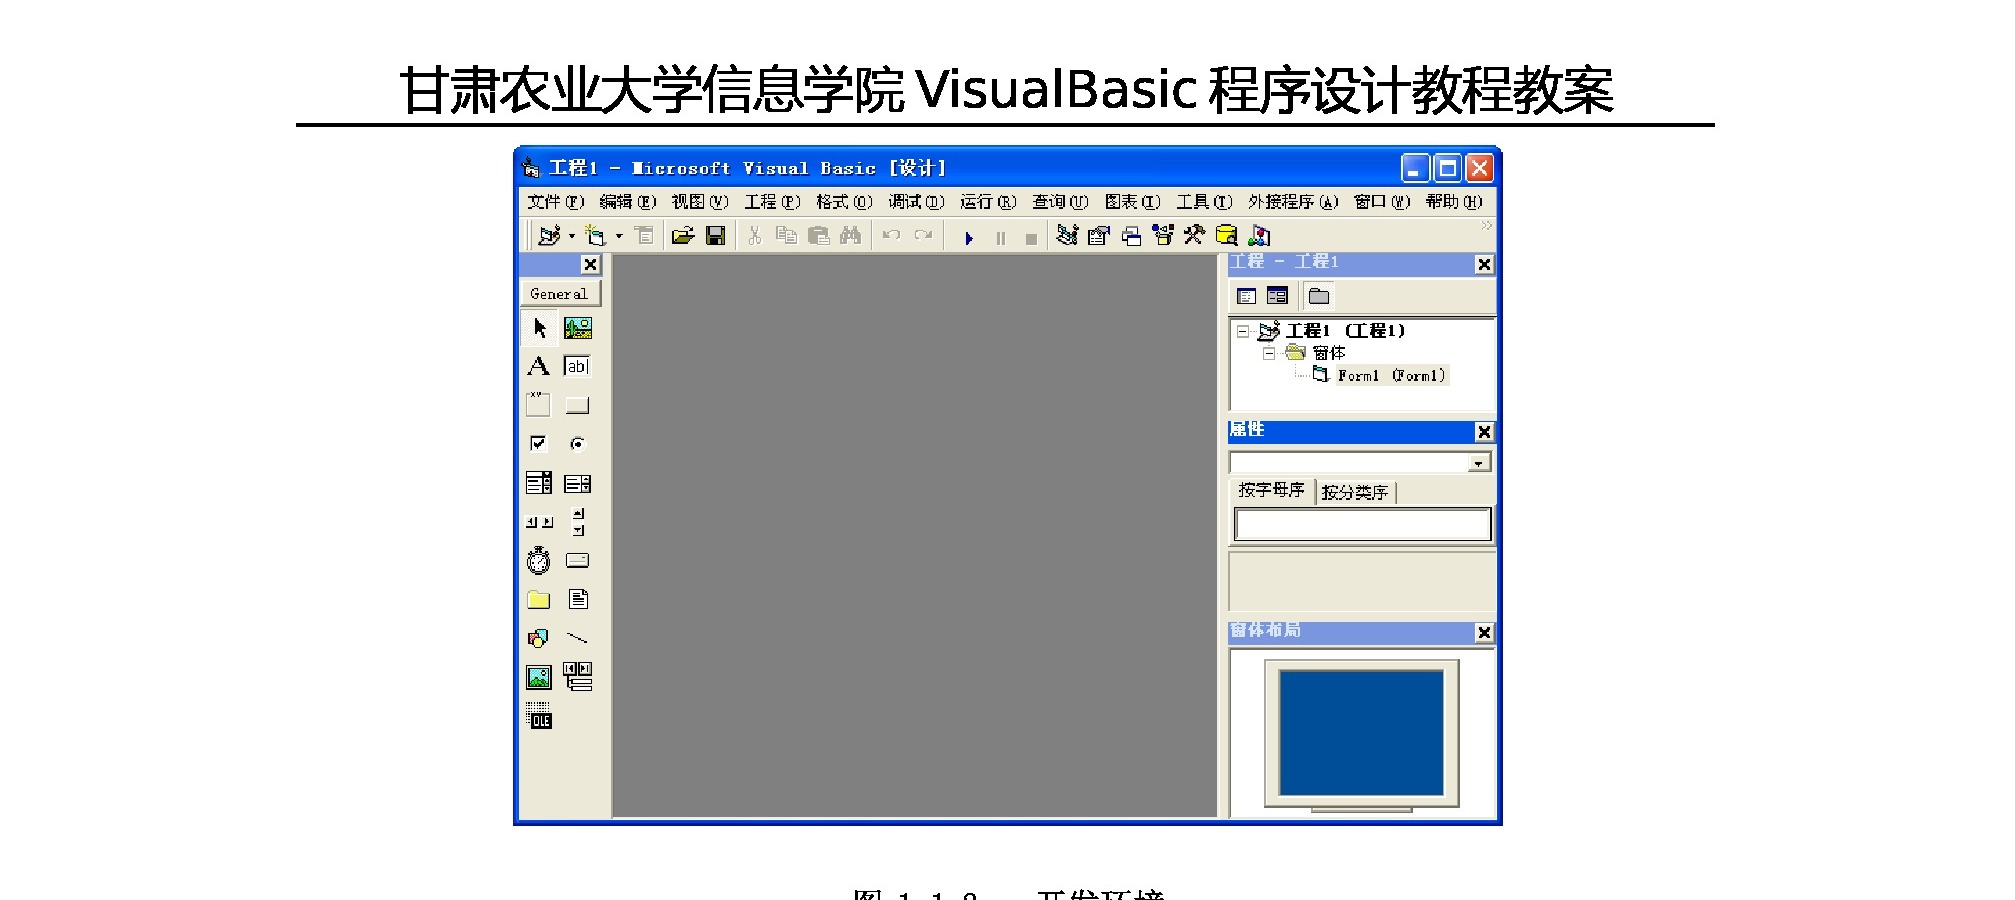2015x900 pixels.
Task: Select the Data control tool
Action: pos(578,677)
